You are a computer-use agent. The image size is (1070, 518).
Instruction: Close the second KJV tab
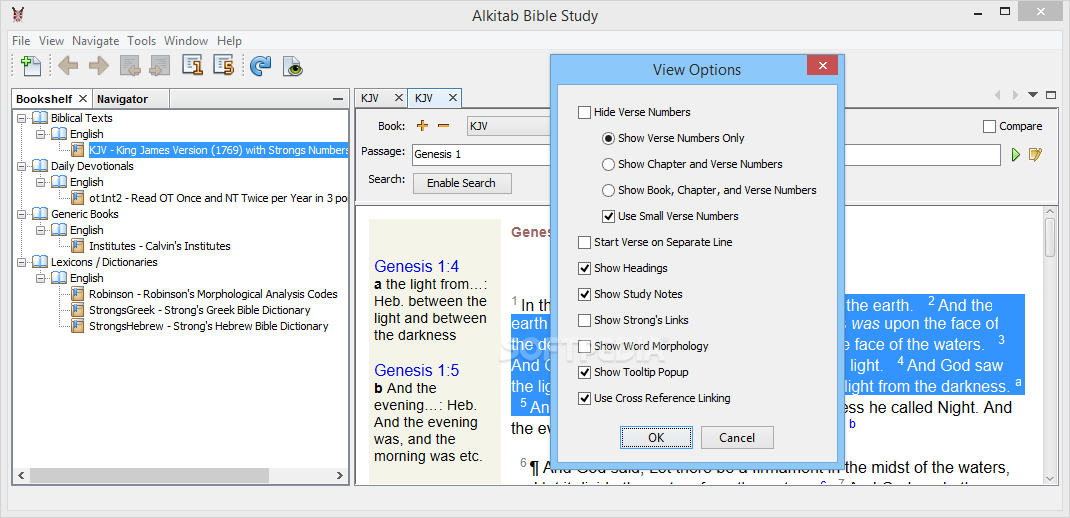tap(452, 98)
